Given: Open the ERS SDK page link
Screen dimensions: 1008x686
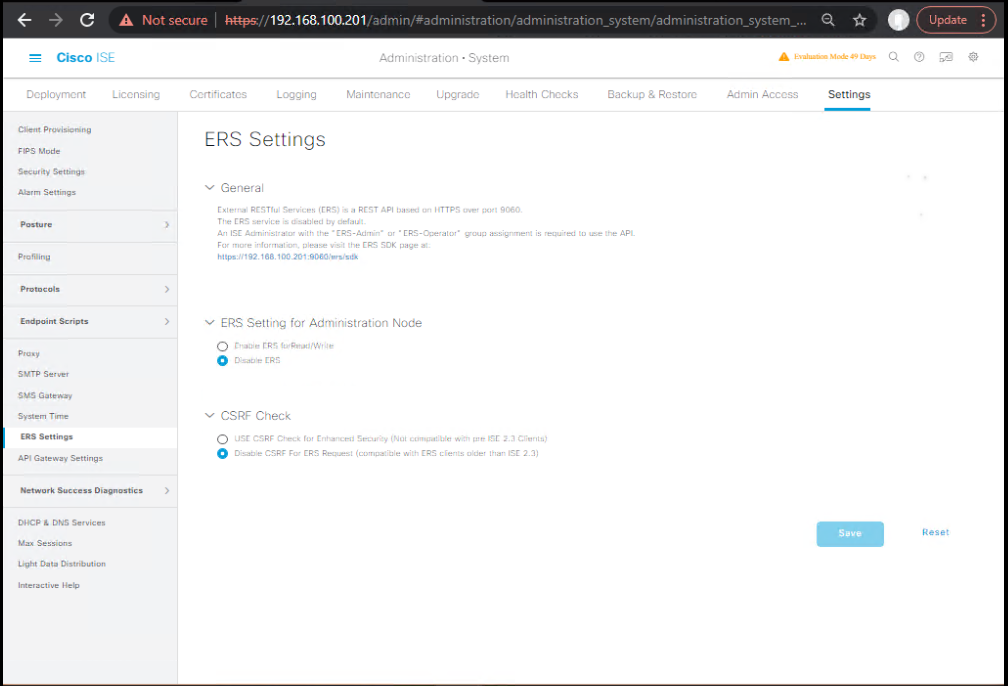Looking at the screenshot, I should 287,257.
